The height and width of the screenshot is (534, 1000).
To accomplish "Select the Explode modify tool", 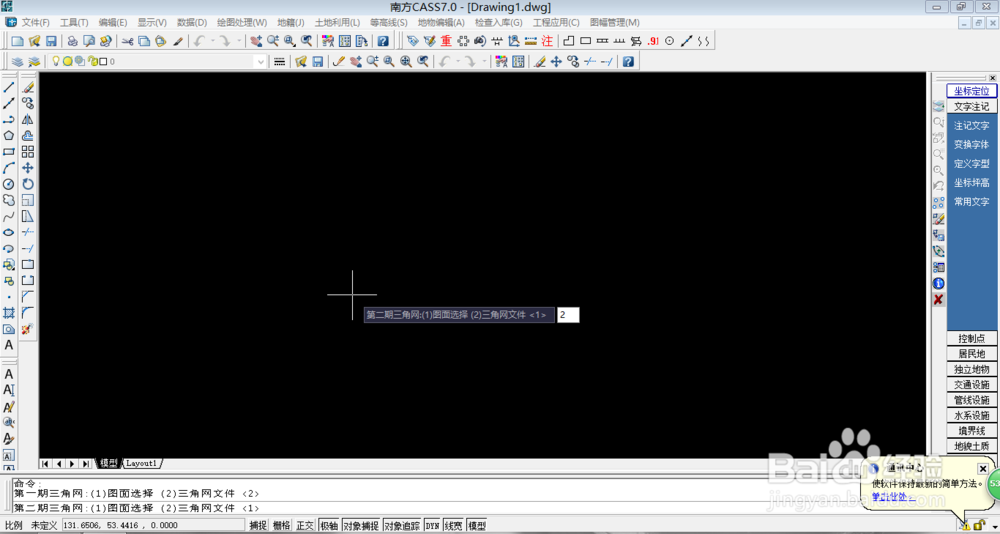I will point(27,329).
